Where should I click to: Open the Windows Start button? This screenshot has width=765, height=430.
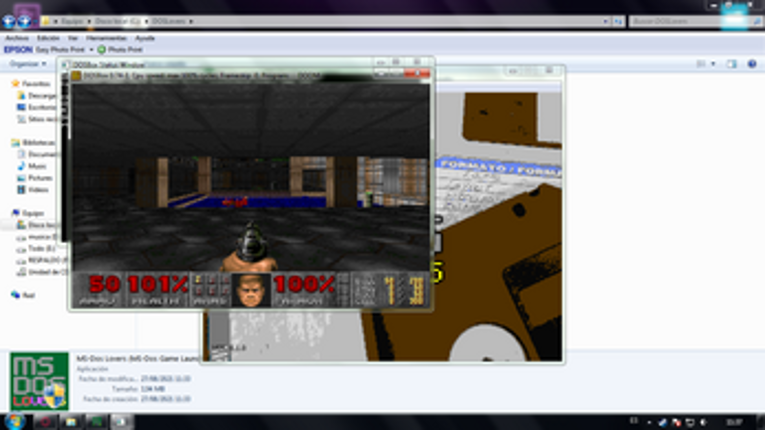coord(15,421)
